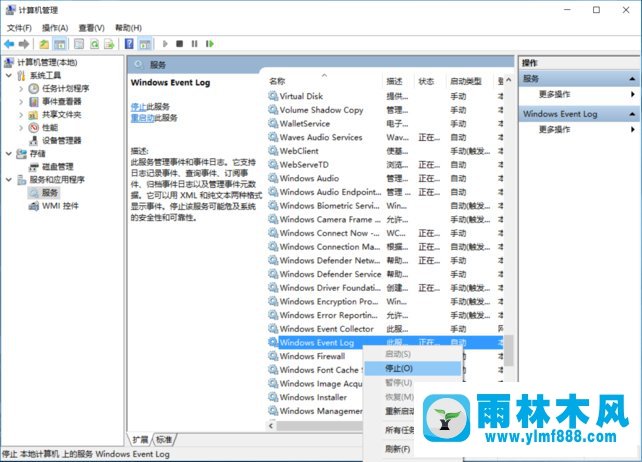Click the Export list toolbar icon
Viewport: 642px width, 462px height.
tap(109, 44)
